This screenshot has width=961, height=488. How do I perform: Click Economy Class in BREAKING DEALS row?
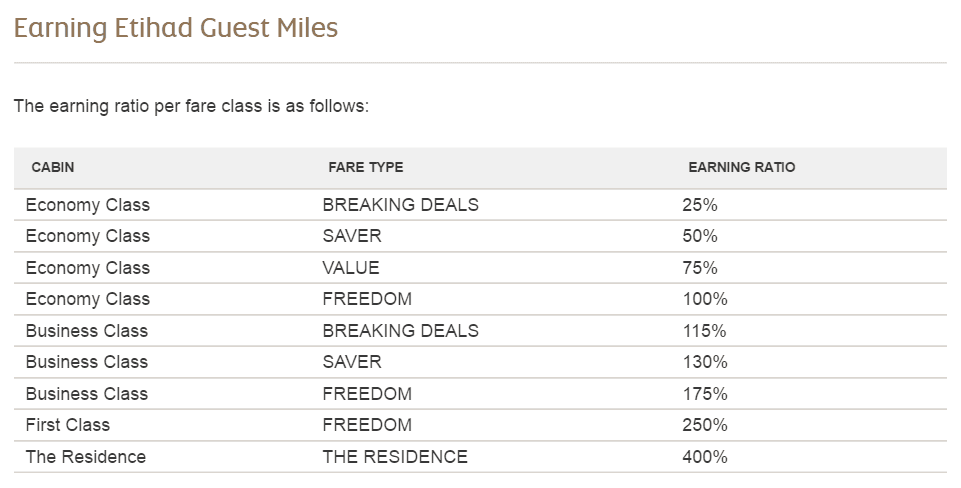pyautogui.click(x=88, y=205)
